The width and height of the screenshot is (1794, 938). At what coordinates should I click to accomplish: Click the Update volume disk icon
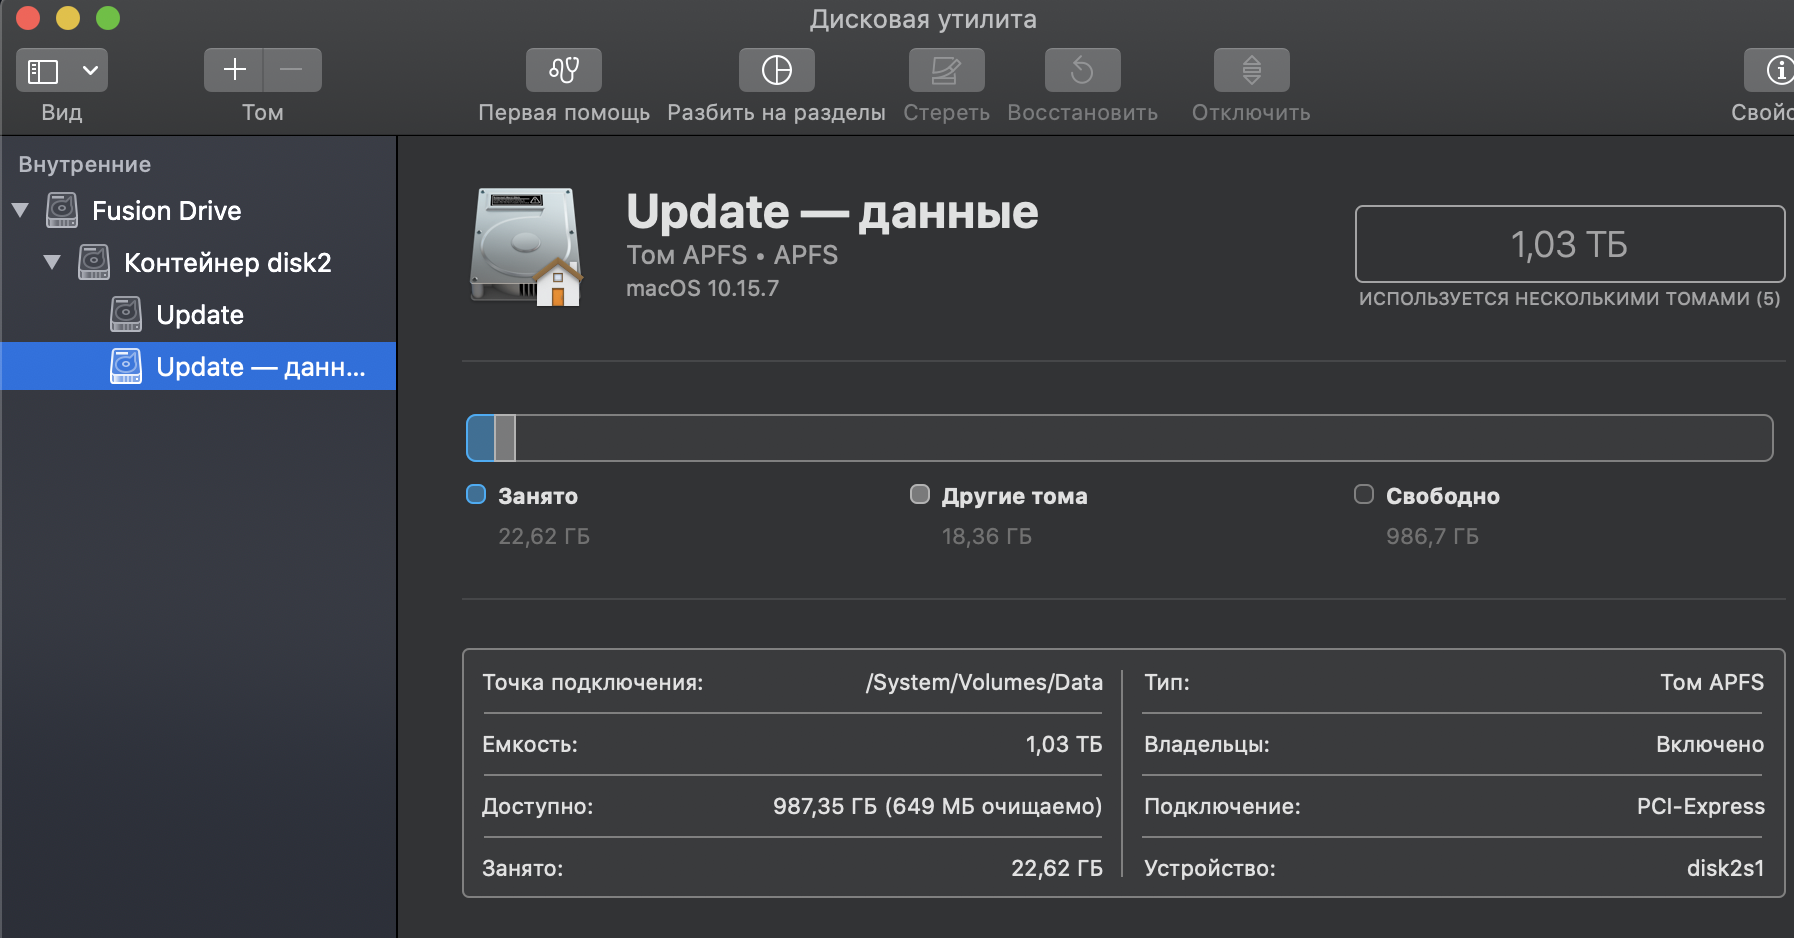tap(126, 314)
